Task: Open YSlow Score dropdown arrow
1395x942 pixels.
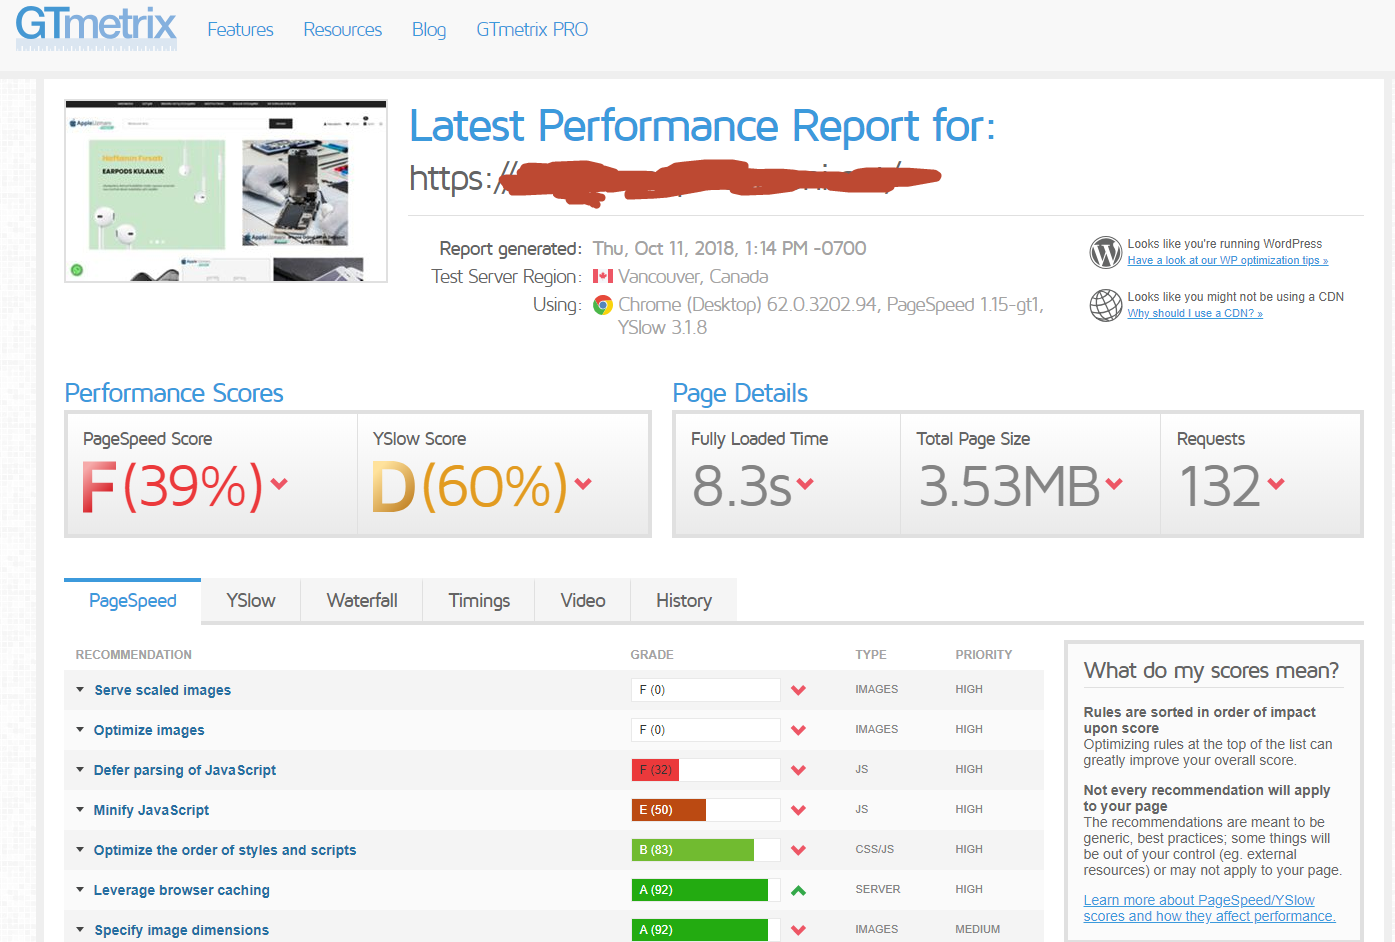Action: (583, 484)
